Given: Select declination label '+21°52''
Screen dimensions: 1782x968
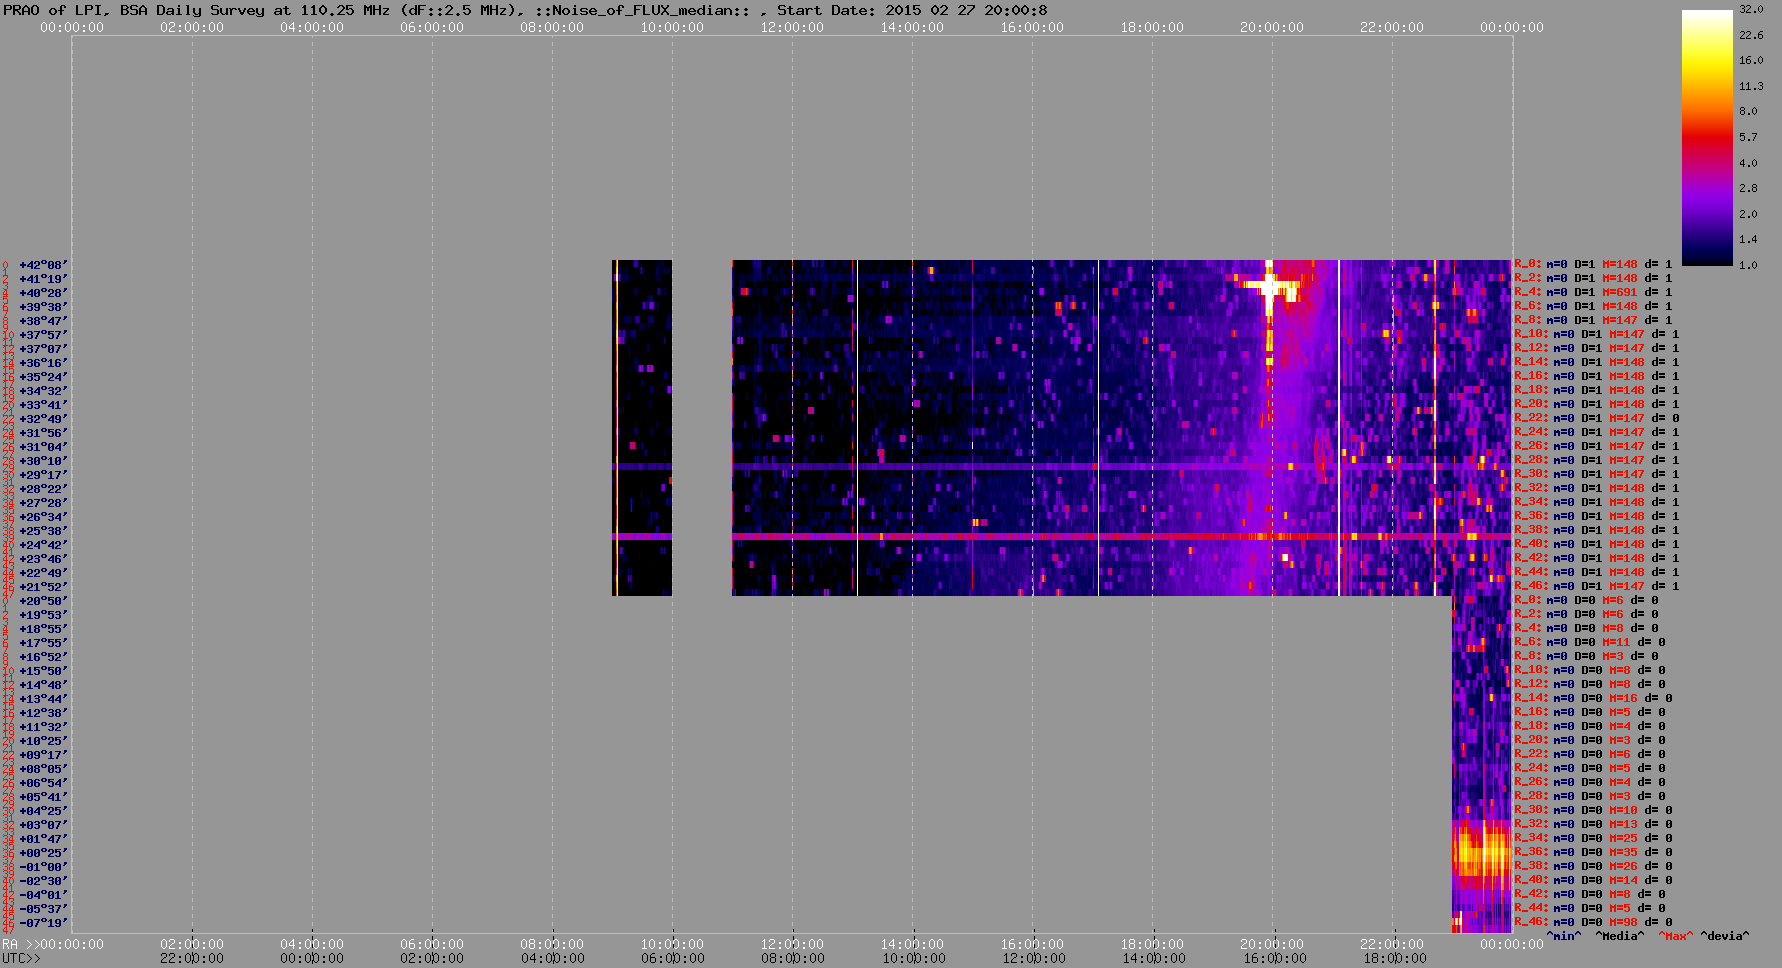Looking at the screenshot, I should [x=43, y=587].
